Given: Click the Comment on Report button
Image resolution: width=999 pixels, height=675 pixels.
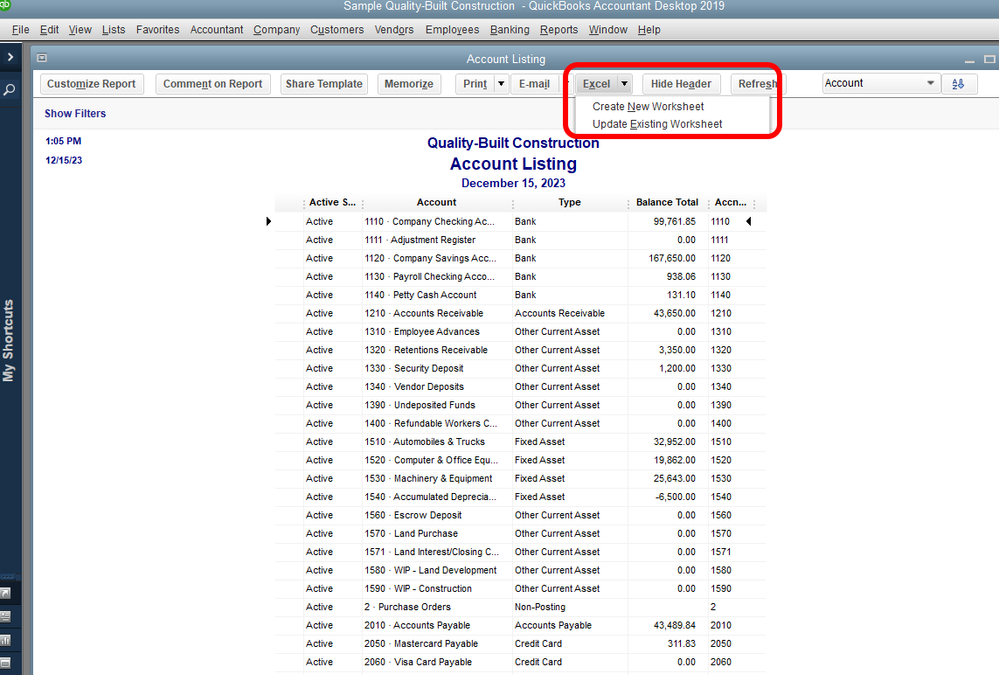Looking at the screenshot, I should pyautogui.click(x=213, y=83).
